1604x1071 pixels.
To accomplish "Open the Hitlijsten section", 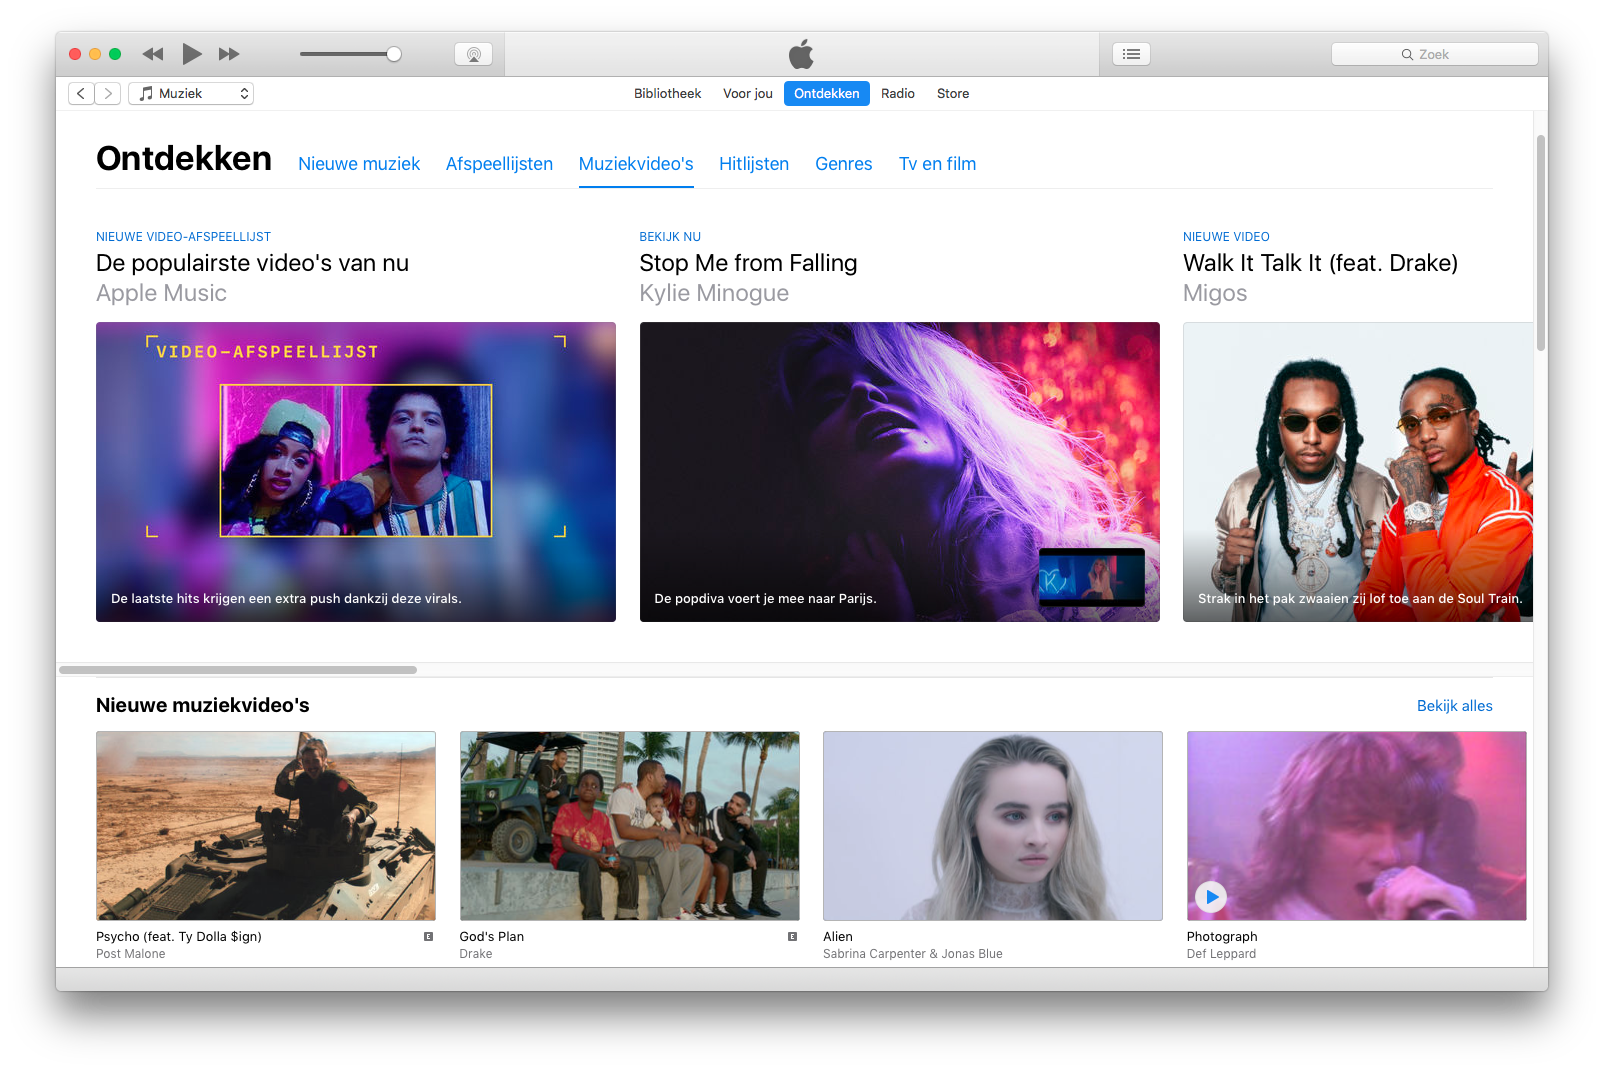I will [x=754, y=164].
